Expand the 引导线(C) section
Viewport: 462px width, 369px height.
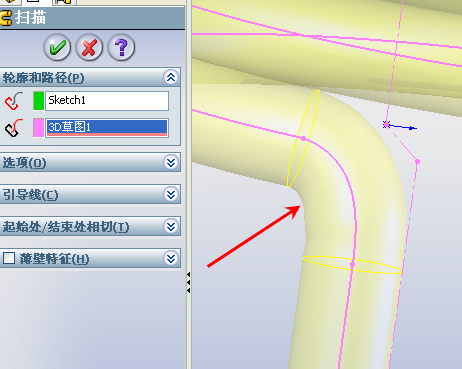click(171, 194)
